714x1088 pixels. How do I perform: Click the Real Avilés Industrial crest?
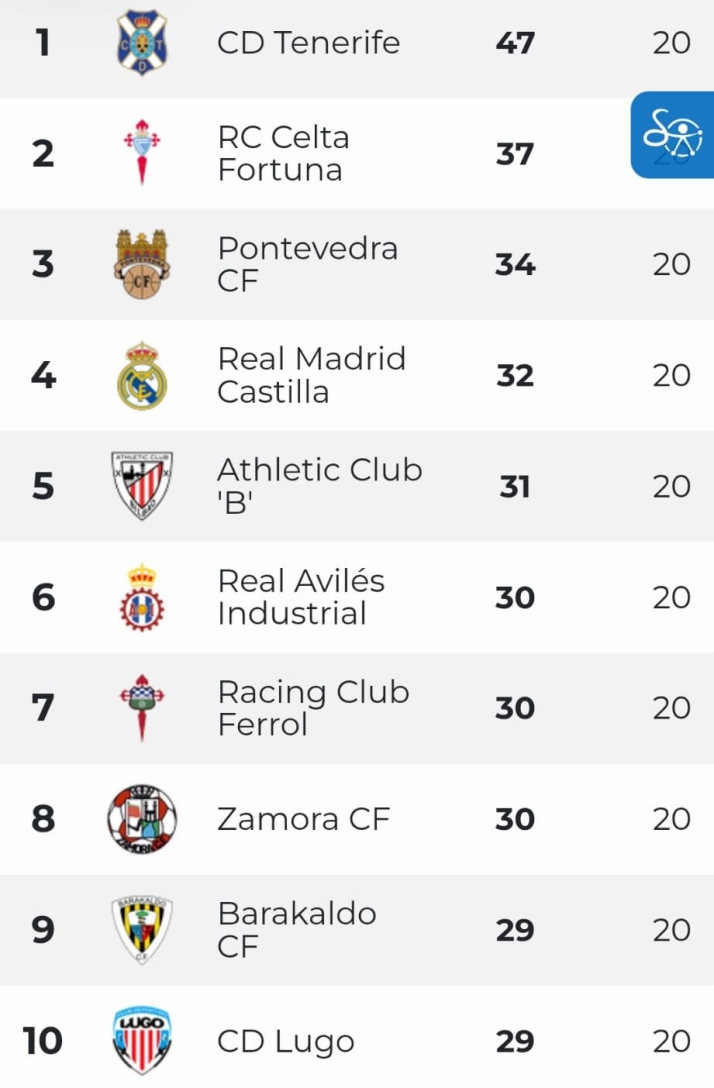click(x=142, y=597)
